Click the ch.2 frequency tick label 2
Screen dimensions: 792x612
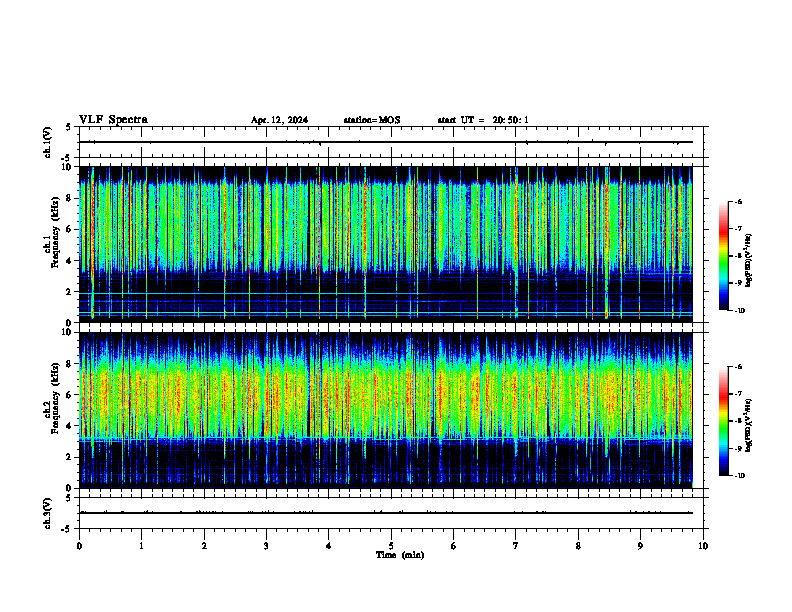coord(70,457)
